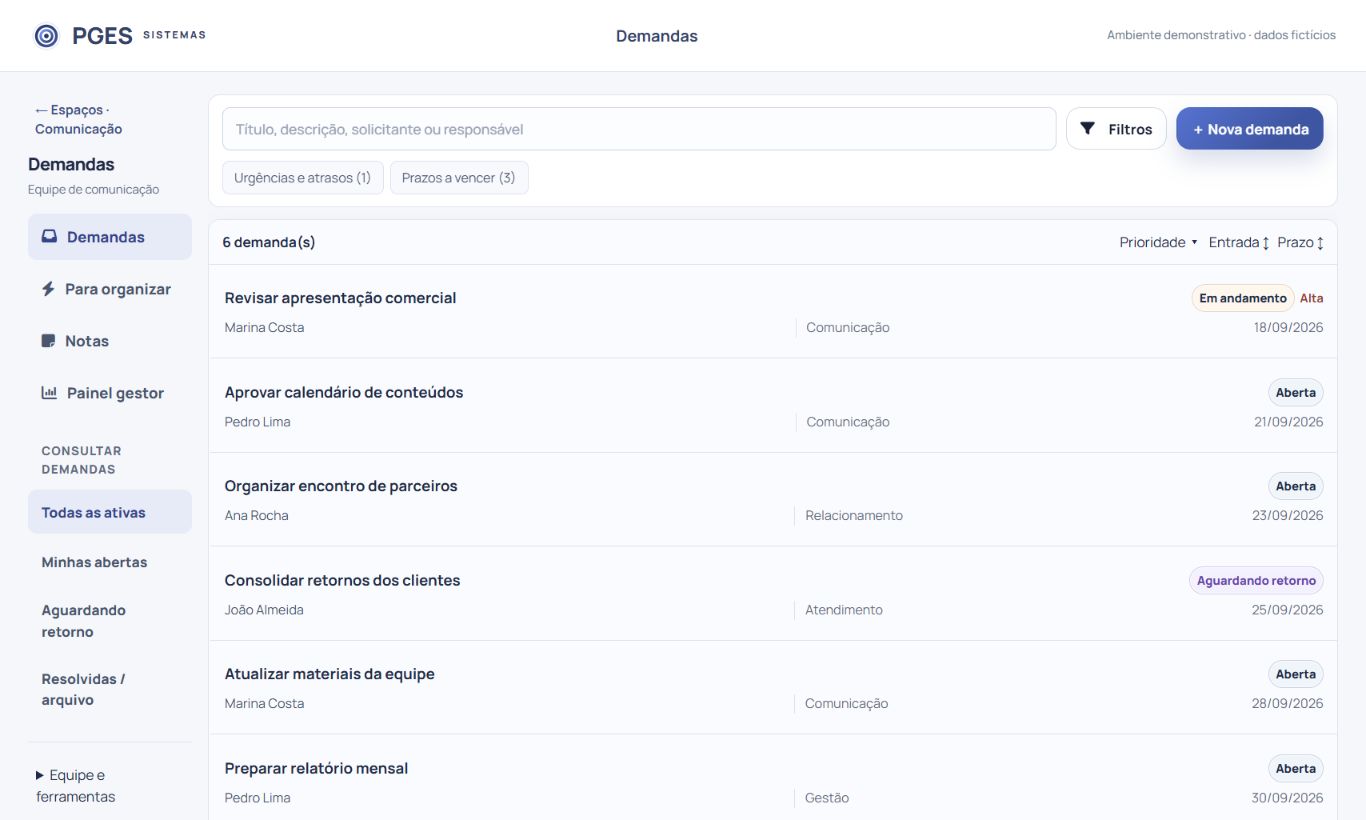Image resolution: width=1366 pixels, height=820 pixels.
Task: Sort the list by Prazo
Action: click(x=1300, y=242)
